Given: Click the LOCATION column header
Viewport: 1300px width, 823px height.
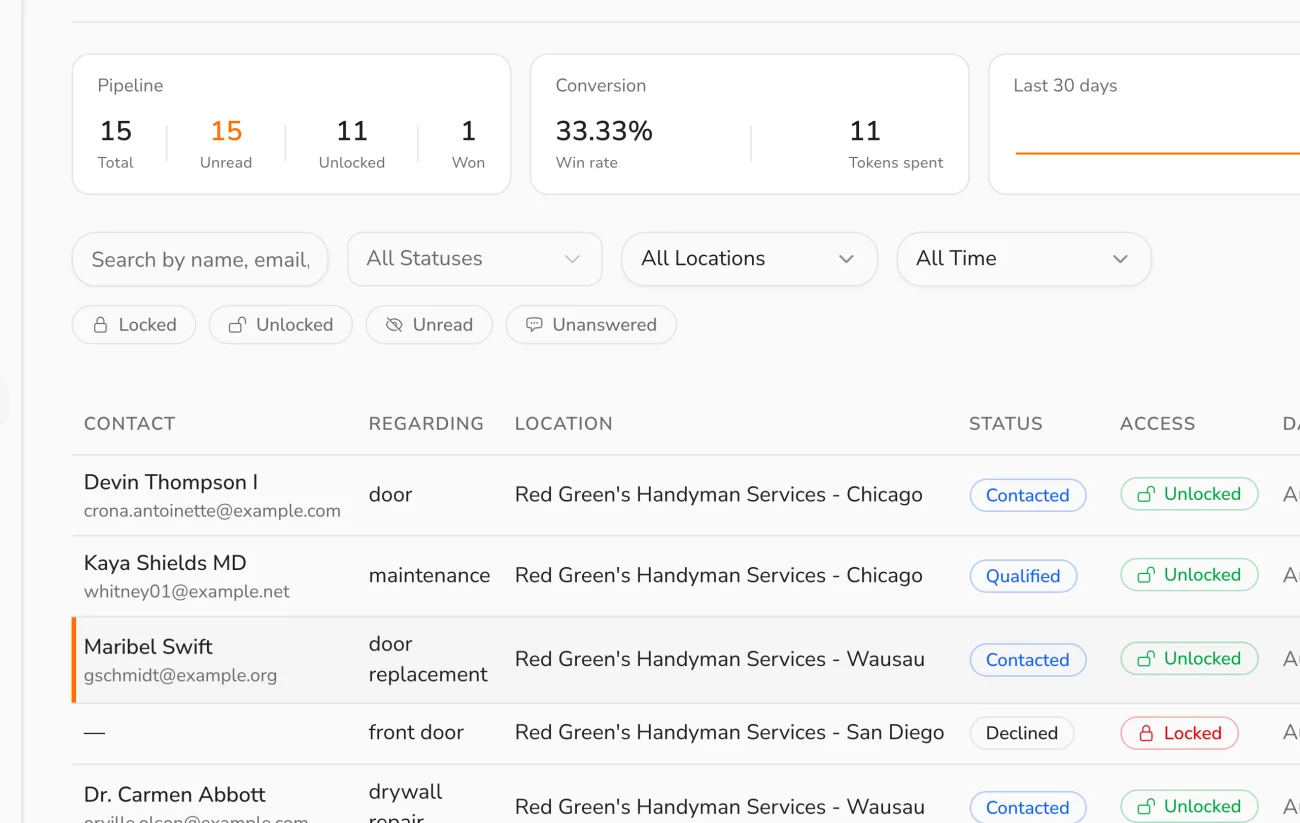Looking at the screenshot, I should [x=564, y=424].
